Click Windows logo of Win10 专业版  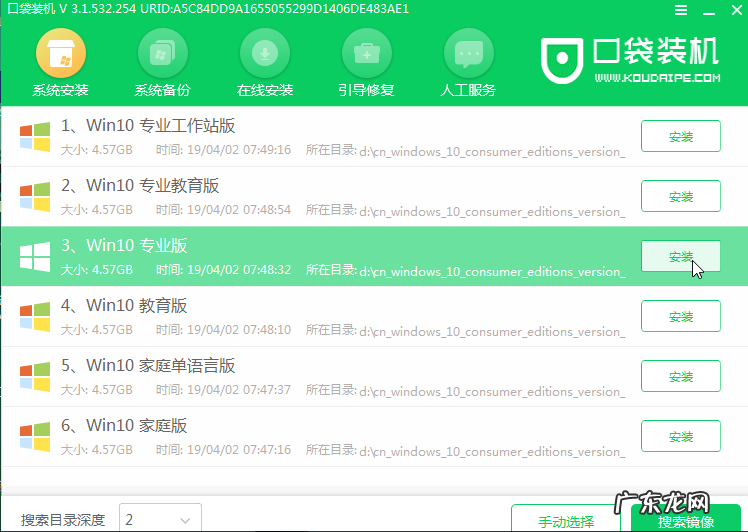(x=35, y=257)
